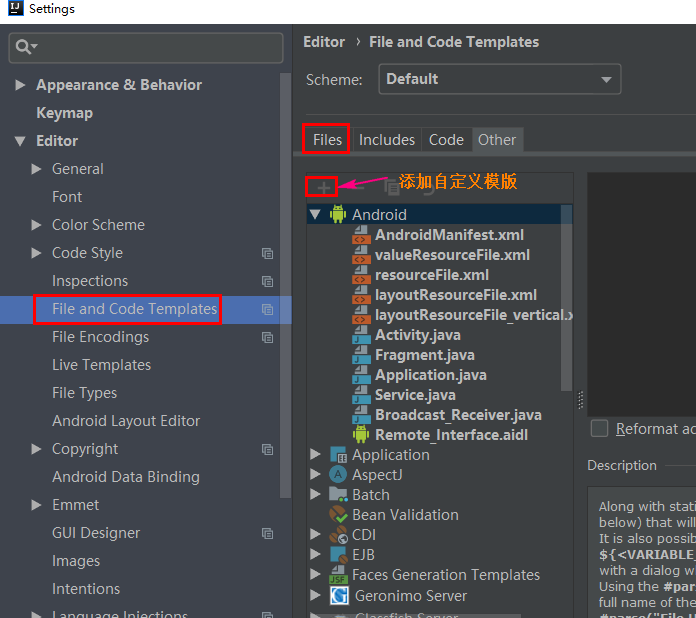Click project-level icon next to Inspections
Image resolution: width=696 pixels, height=618 pixels.
point(267,281)
